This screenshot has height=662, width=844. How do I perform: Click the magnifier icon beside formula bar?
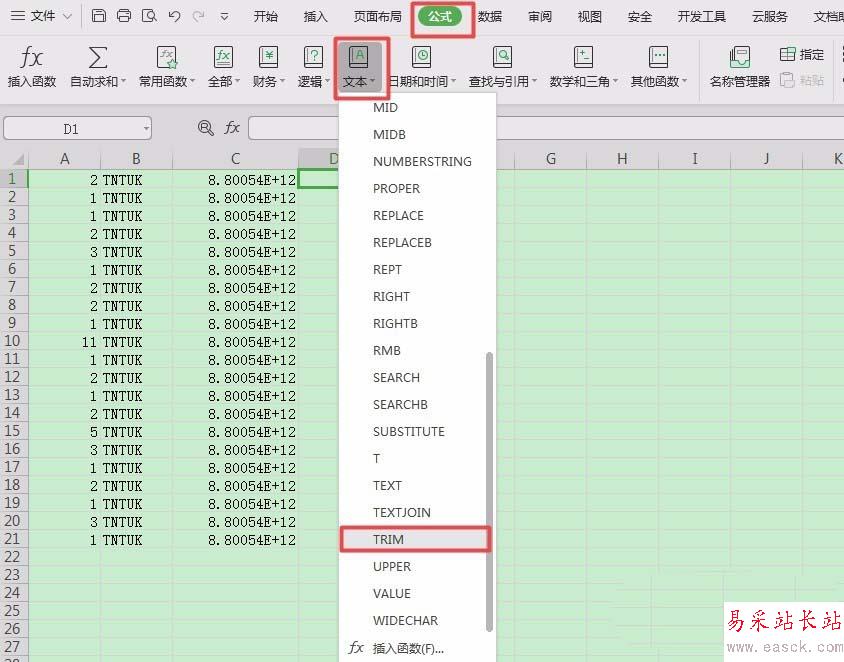[206, 128]
